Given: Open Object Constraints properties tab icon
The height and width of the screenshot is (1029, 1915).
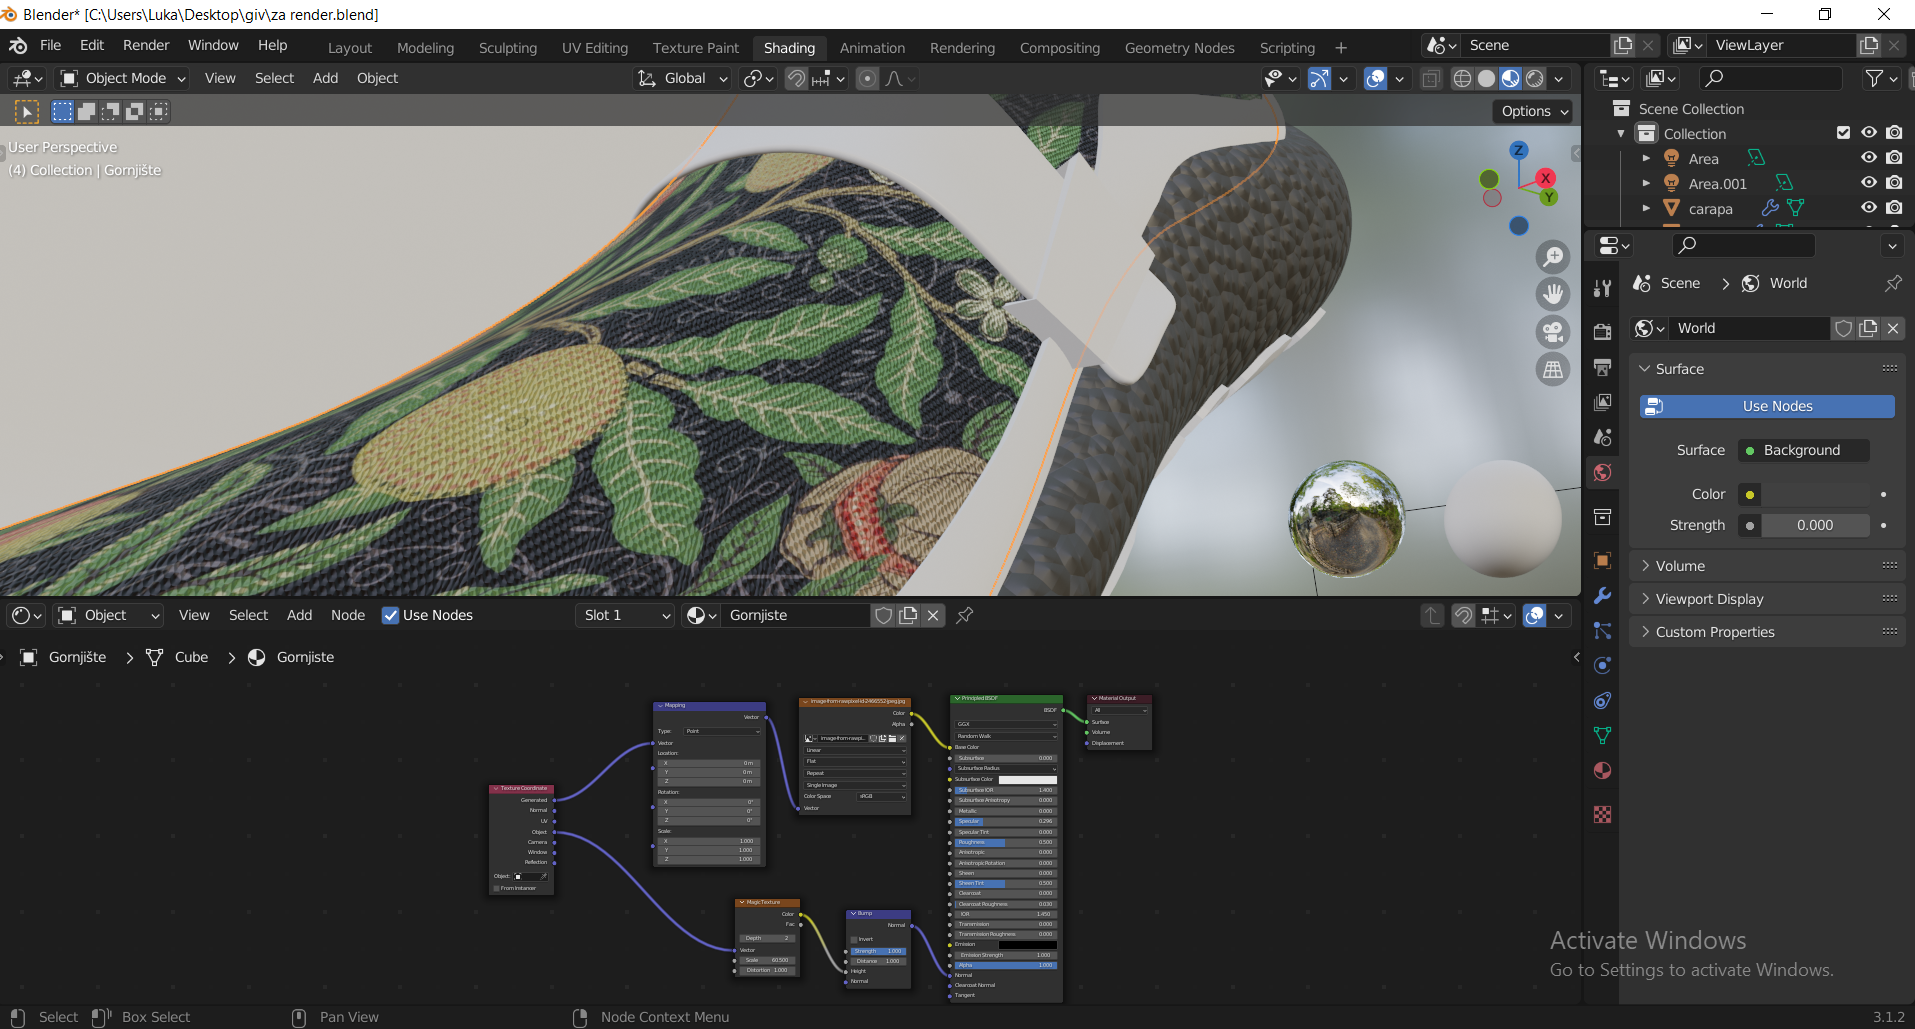Looking at the screenshot, I should click(x=1602, y=701).
